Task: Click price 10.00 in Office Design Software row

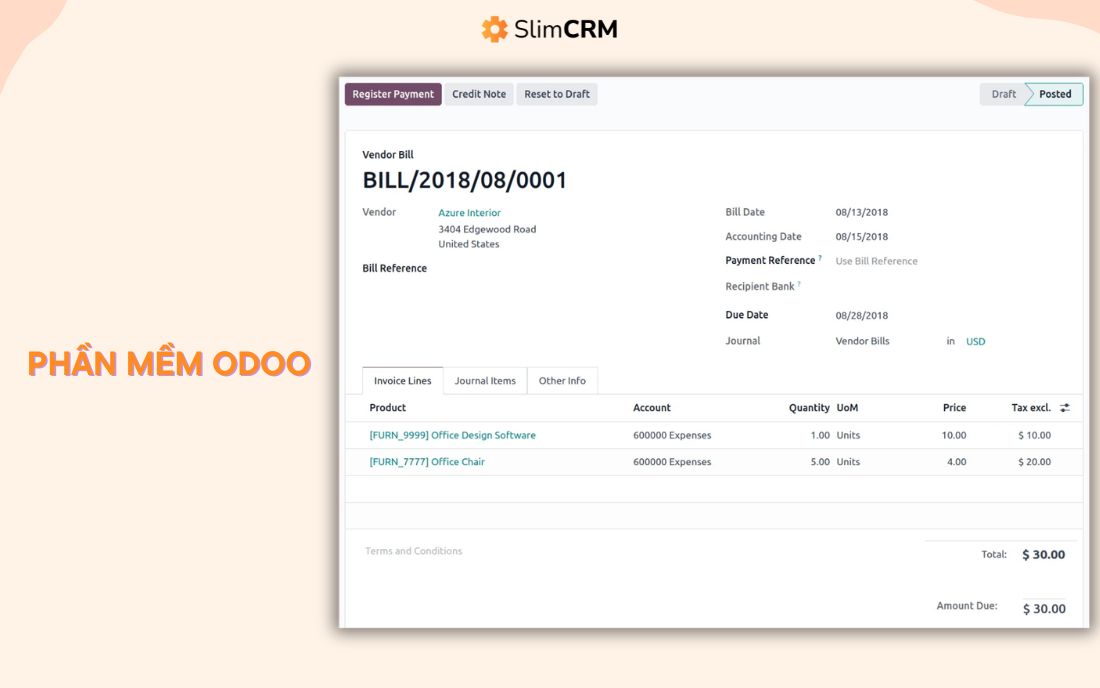Action: (953, 436)
